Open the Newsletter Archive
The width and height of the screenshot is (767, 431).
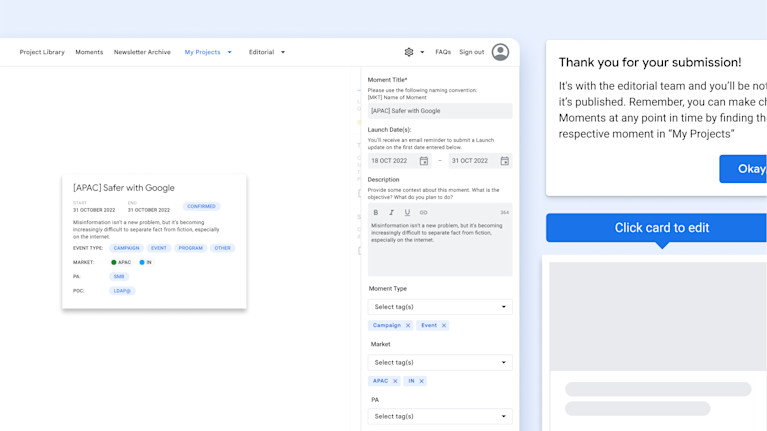142,52
